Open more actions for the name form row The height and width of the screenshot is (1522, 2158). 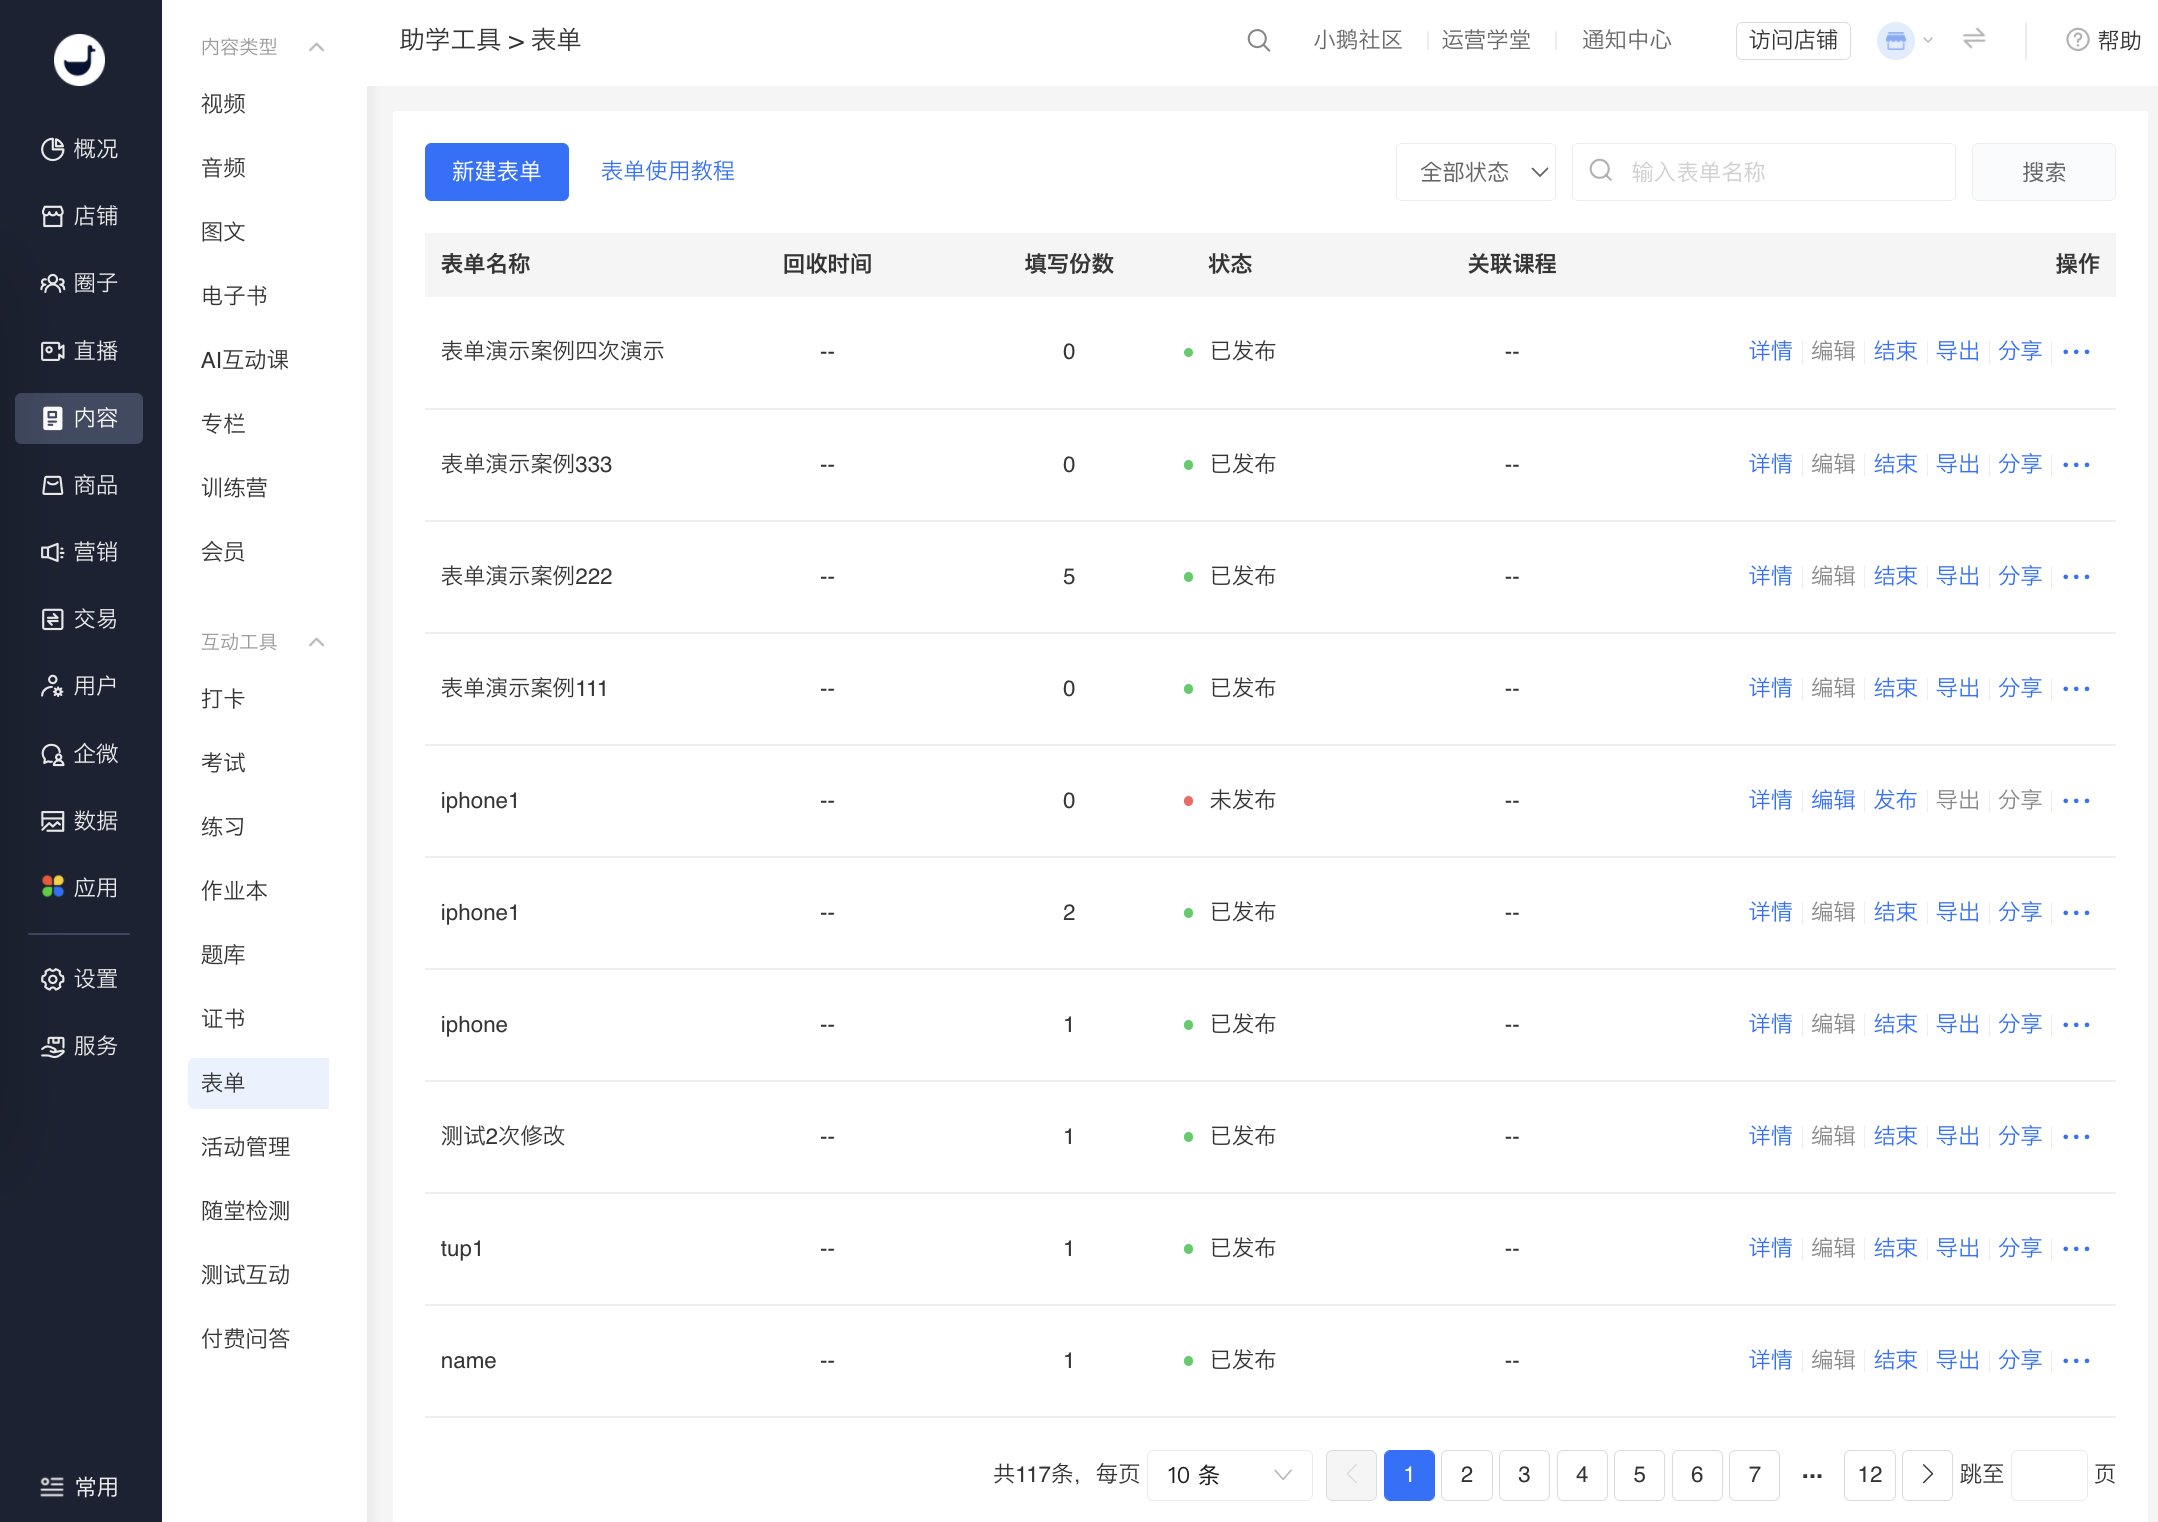pyautogui.click(x=2076, y=1361)
